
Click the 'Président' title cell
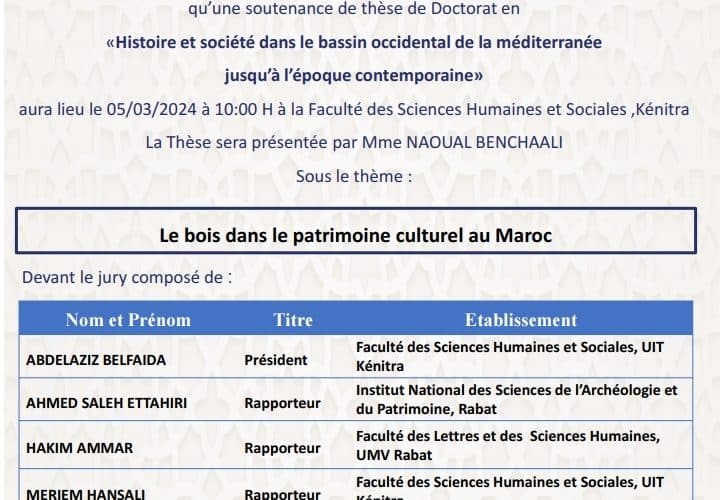277,360
